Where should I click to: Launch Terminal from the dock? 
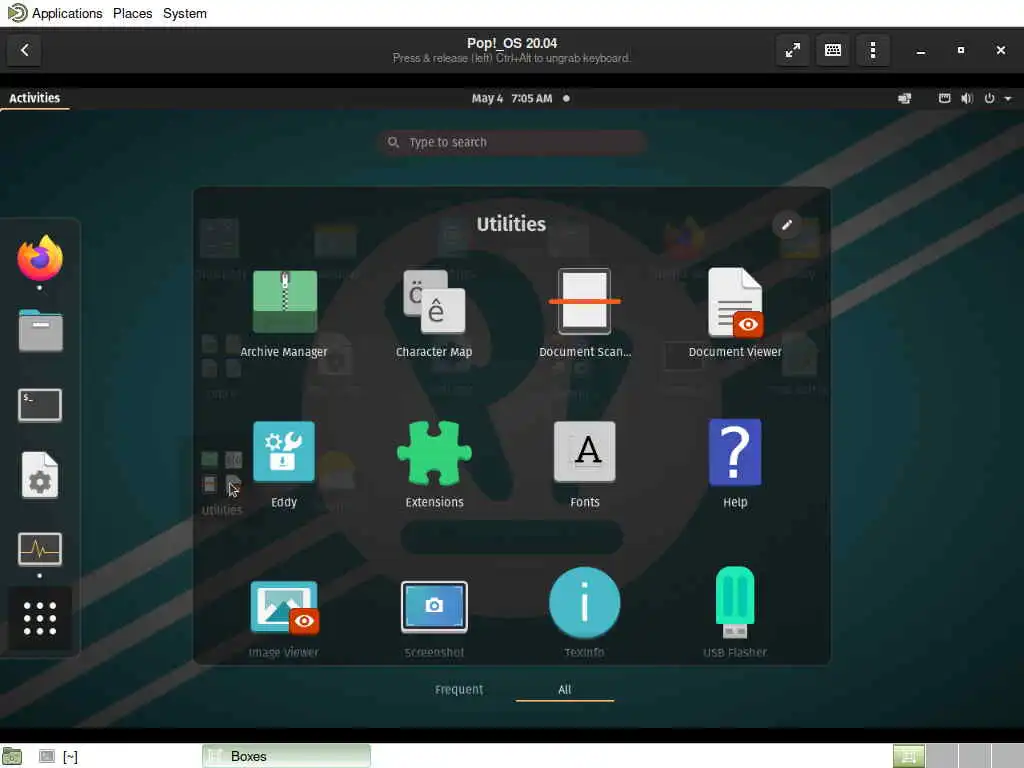pyautogui.click(x=40, y=405)
